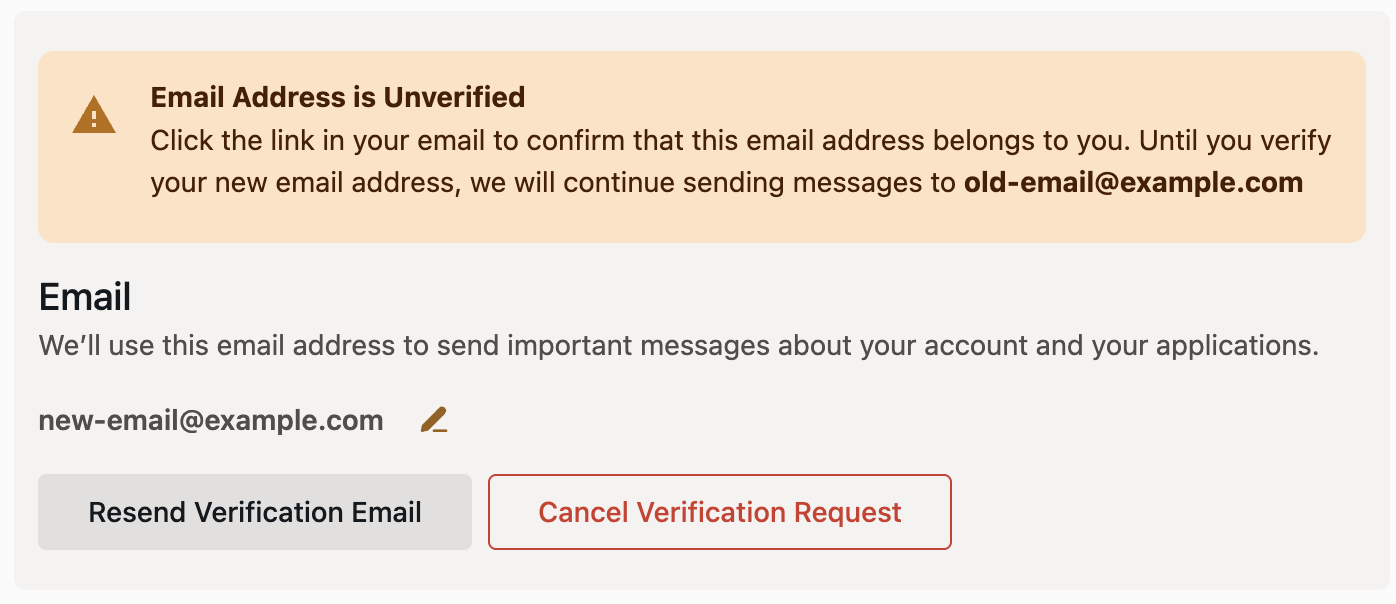Image resolution: width=1396 pixels, height=604 pixels.
Task: Click the "We'll use this email address" description
Action: coord(678,346)
